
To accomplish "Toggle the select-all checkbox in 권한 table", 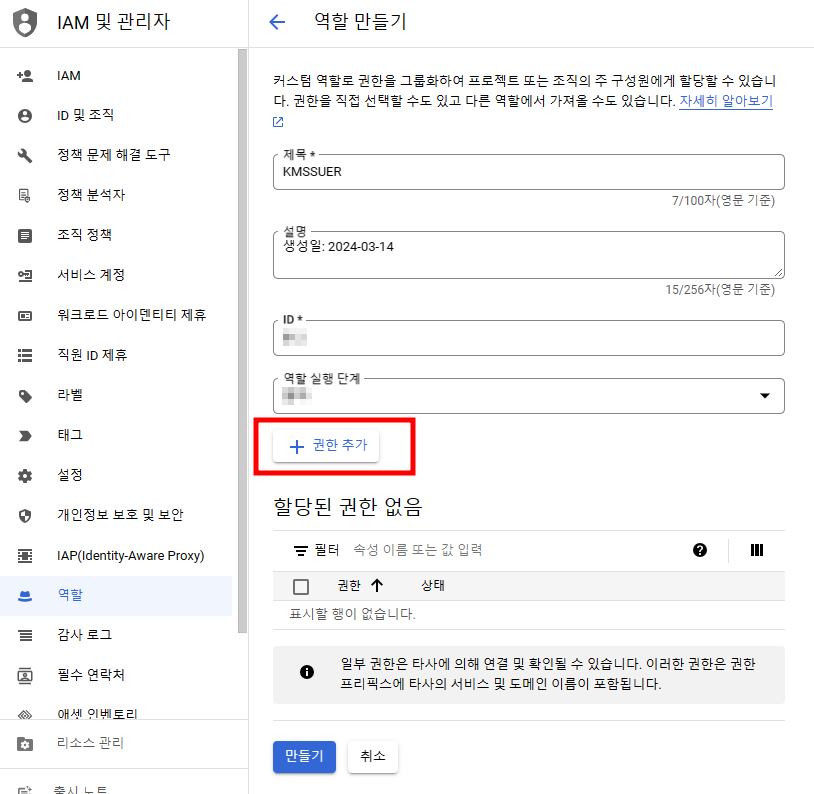I will [301, 587].
